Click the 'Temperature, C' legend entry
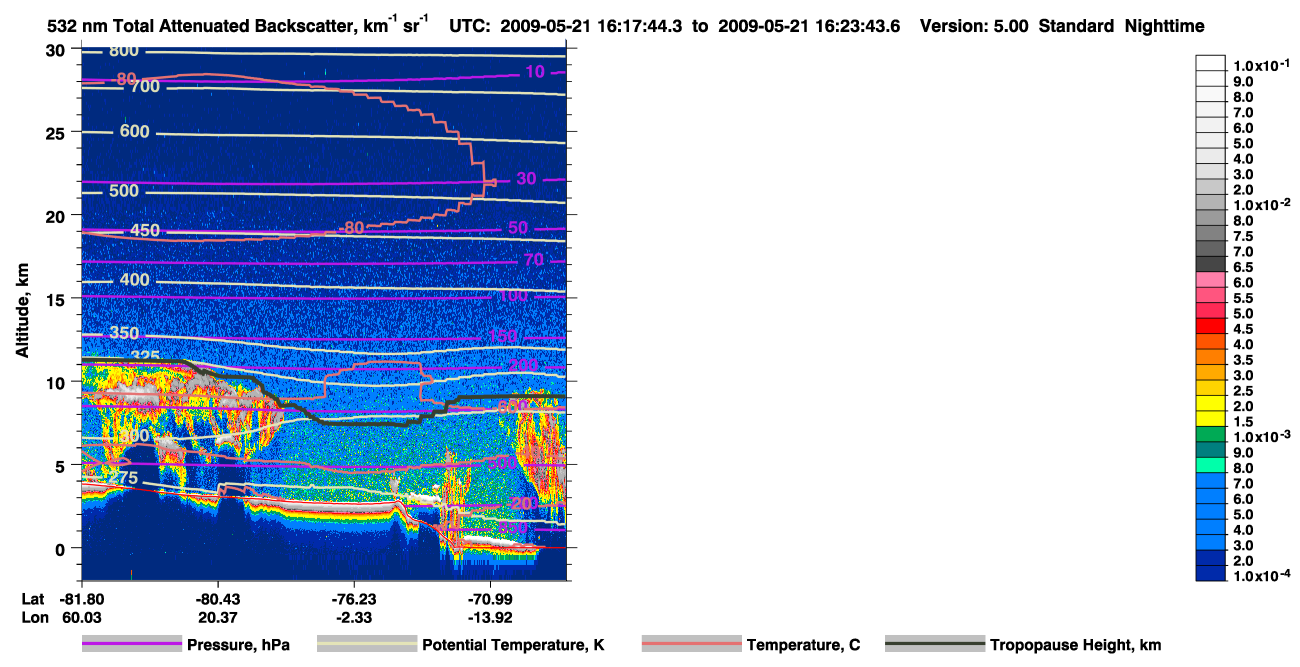Image resolution: width=1300 pixels, height=667 pixels. click(803, 645)
